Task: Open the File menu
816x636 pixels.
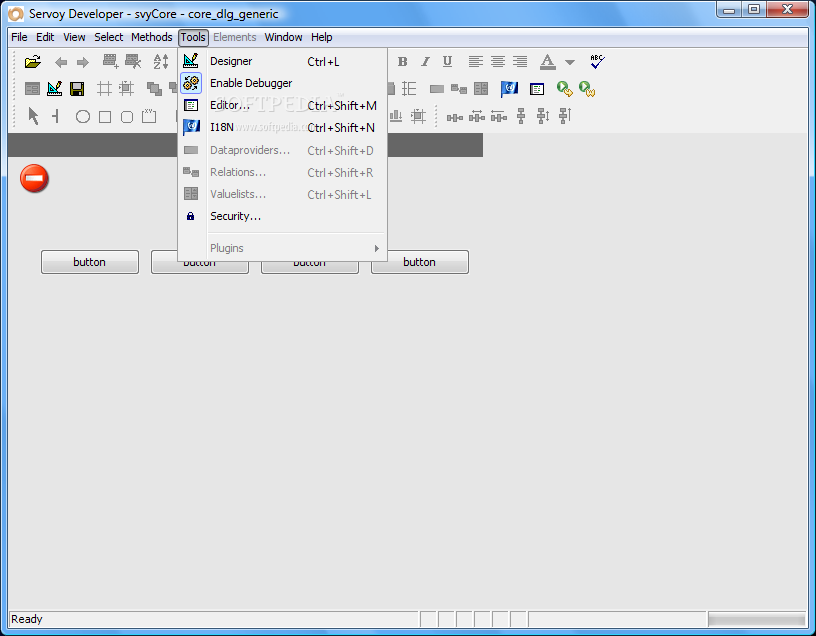Action: point(19,37)
